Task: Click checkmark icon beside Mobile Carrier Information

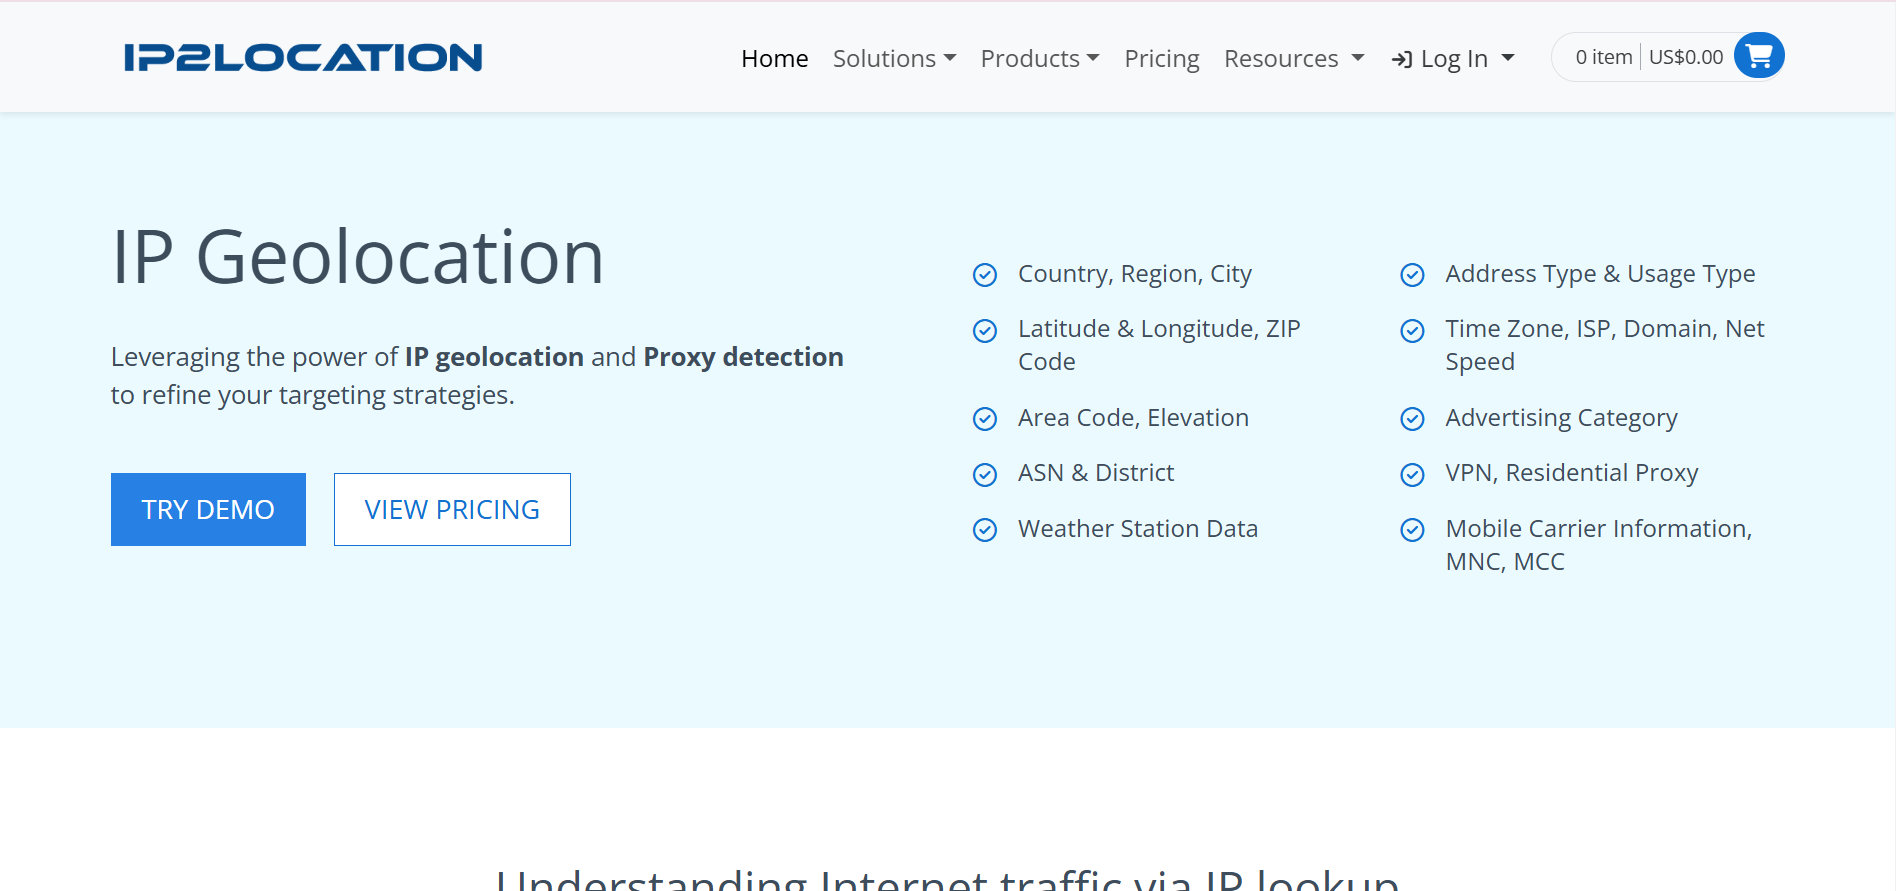Action: [x=1412, y=530]
